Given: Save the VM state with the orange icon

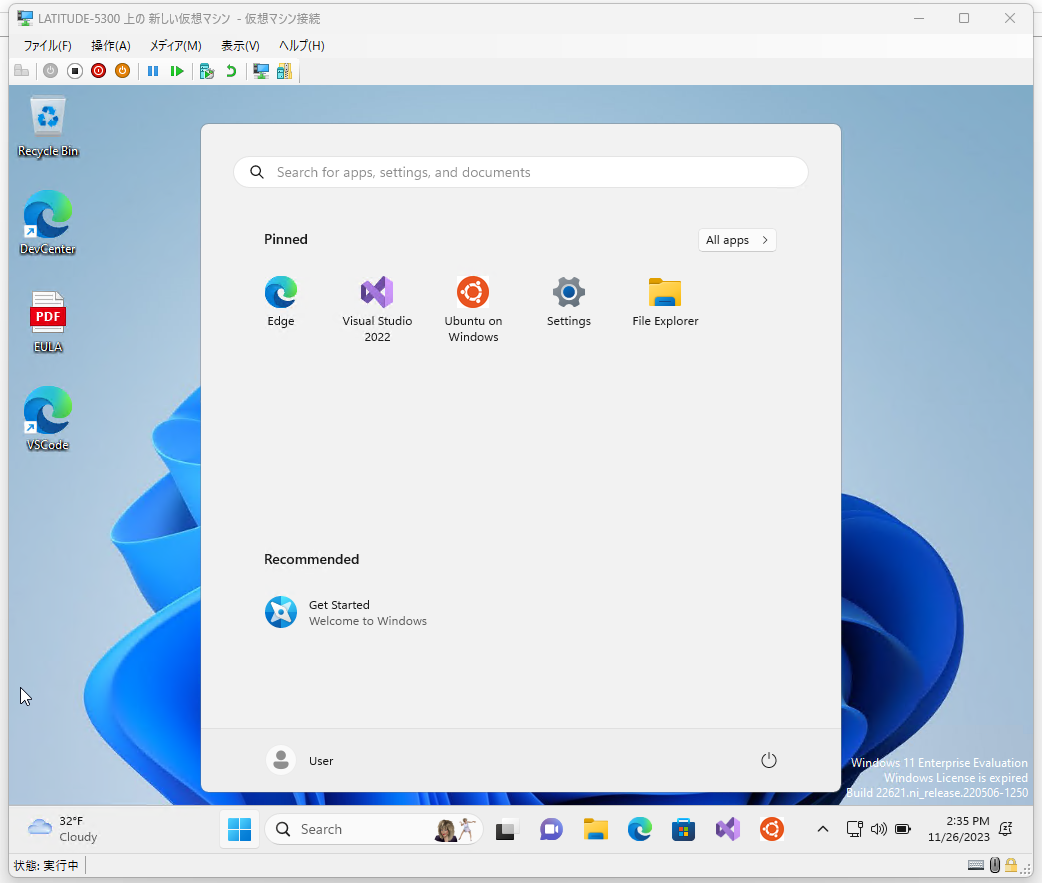Looking at the screenshot, I should coord(122,70).
